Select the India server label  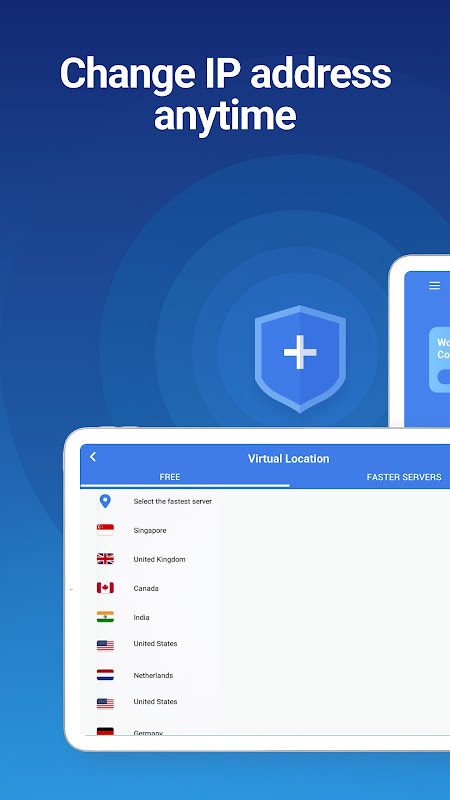[141, 617]
